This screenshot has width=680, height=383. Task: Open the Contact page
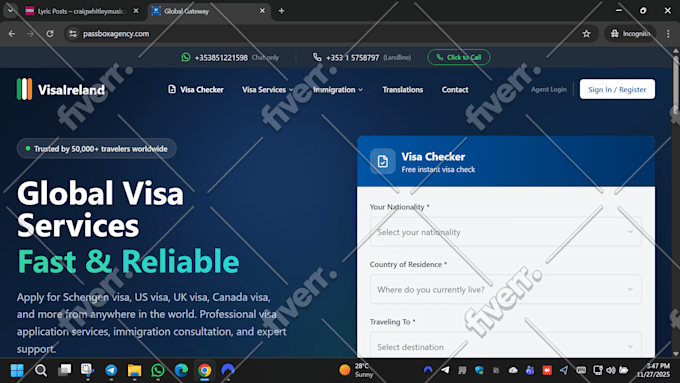coord(455,89)
